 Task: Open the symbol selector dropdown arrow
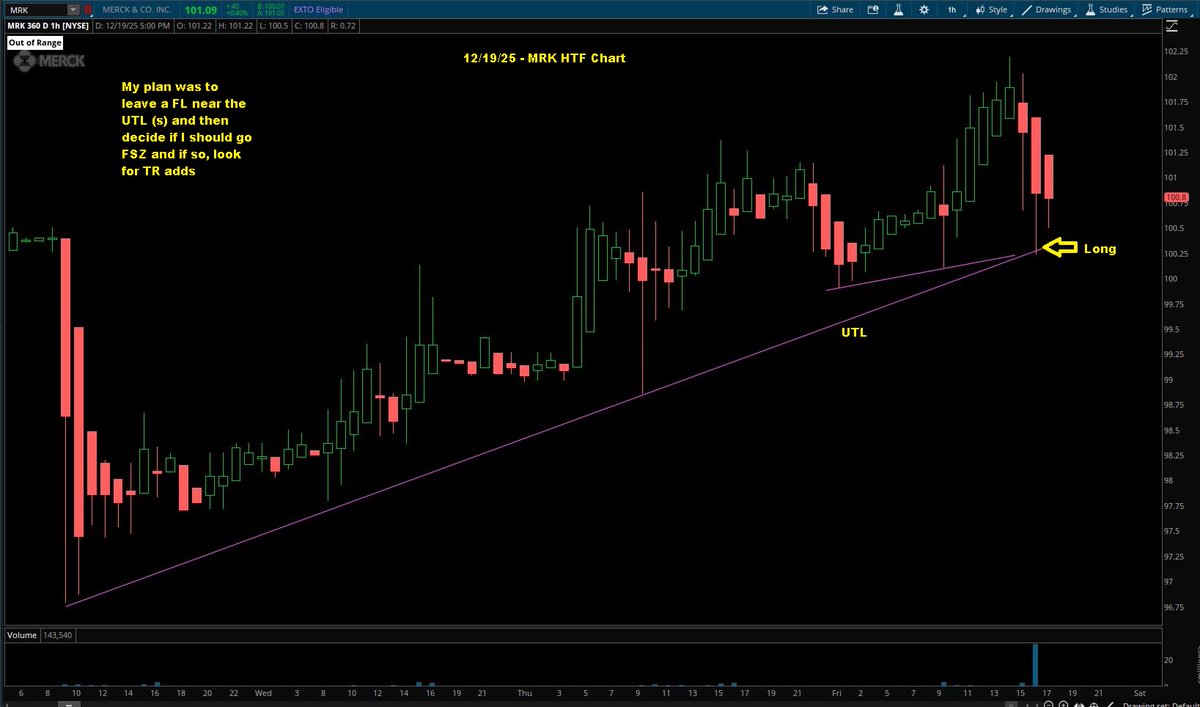tap(73, 9)
